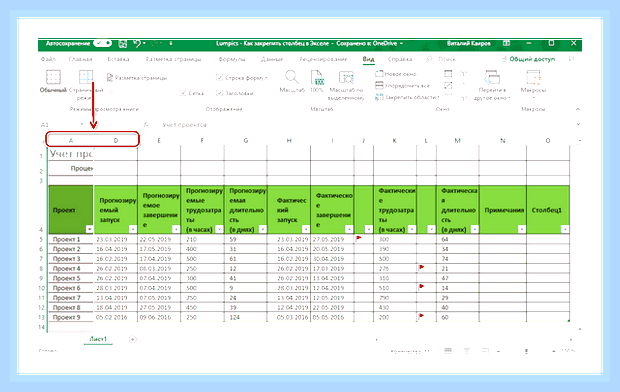This screenshot has height=392, width=620.
Task: Switch to the Данные tab
Action: [272, 59]
